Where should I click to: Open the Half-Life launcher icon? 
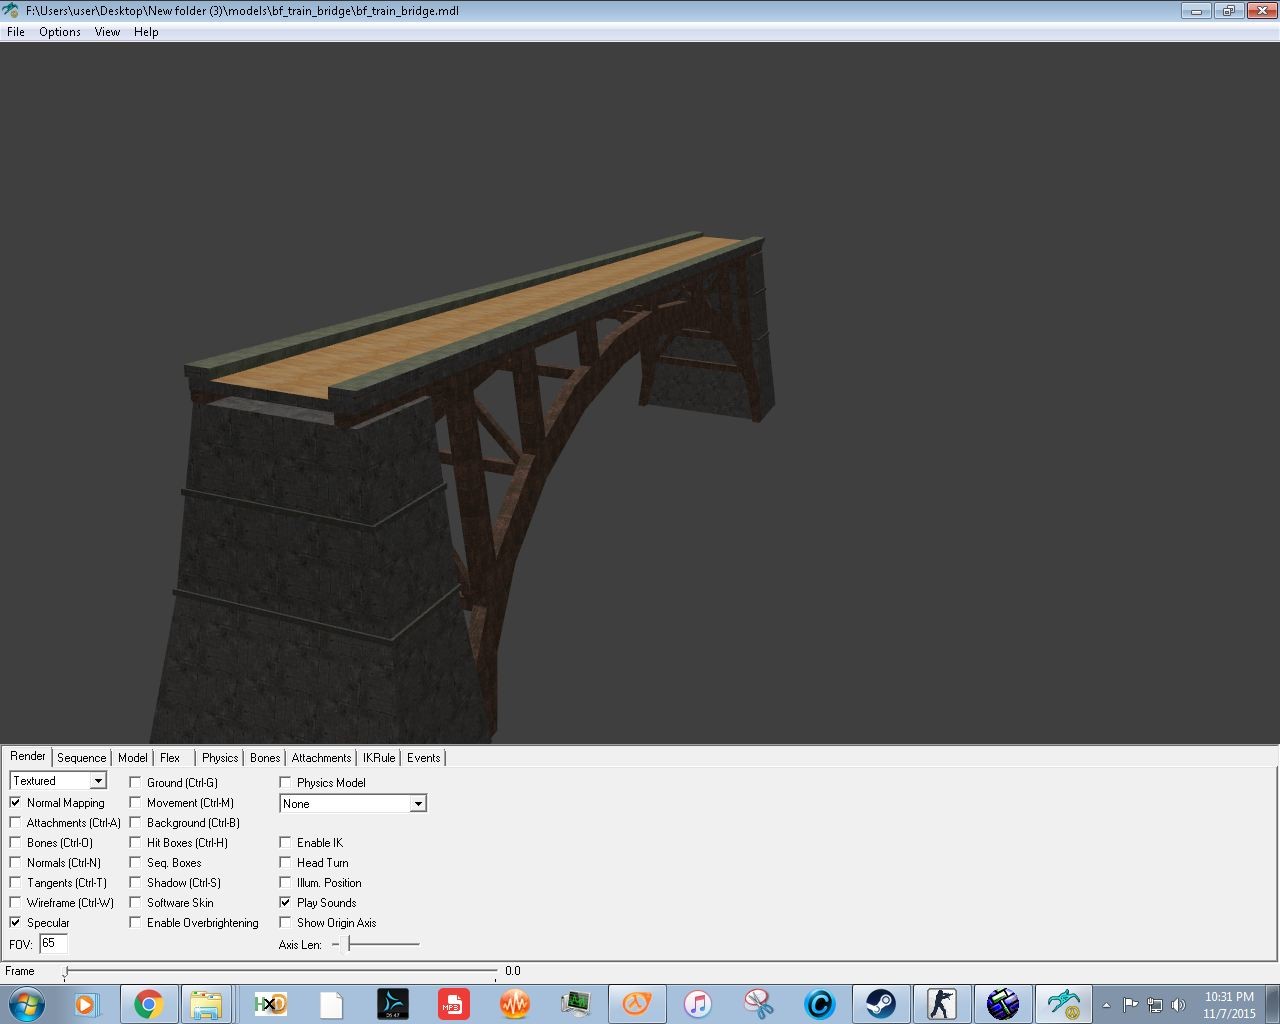pyautogui.click(x=637, y=1003)
